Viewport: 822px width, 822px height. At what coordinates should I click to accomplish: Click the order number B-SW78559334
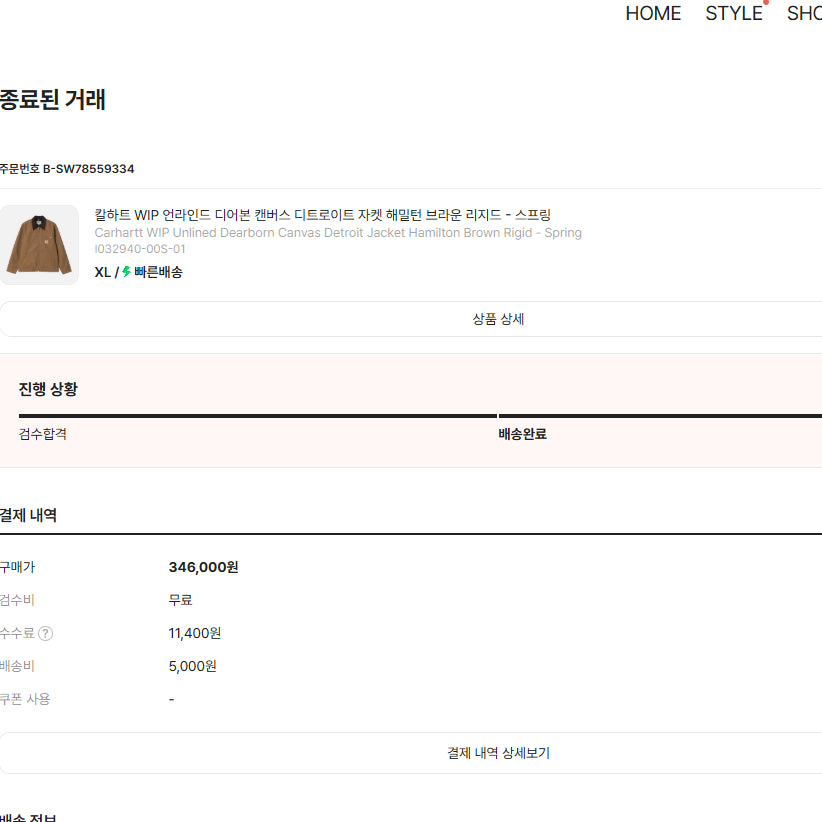67,169
